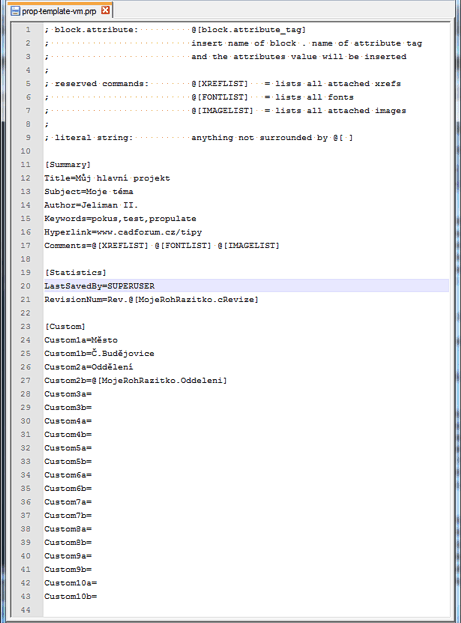
Task: Click the Custom2b MojeRohRazitko.Oddeleni line
Action: [x=136, y=381]
